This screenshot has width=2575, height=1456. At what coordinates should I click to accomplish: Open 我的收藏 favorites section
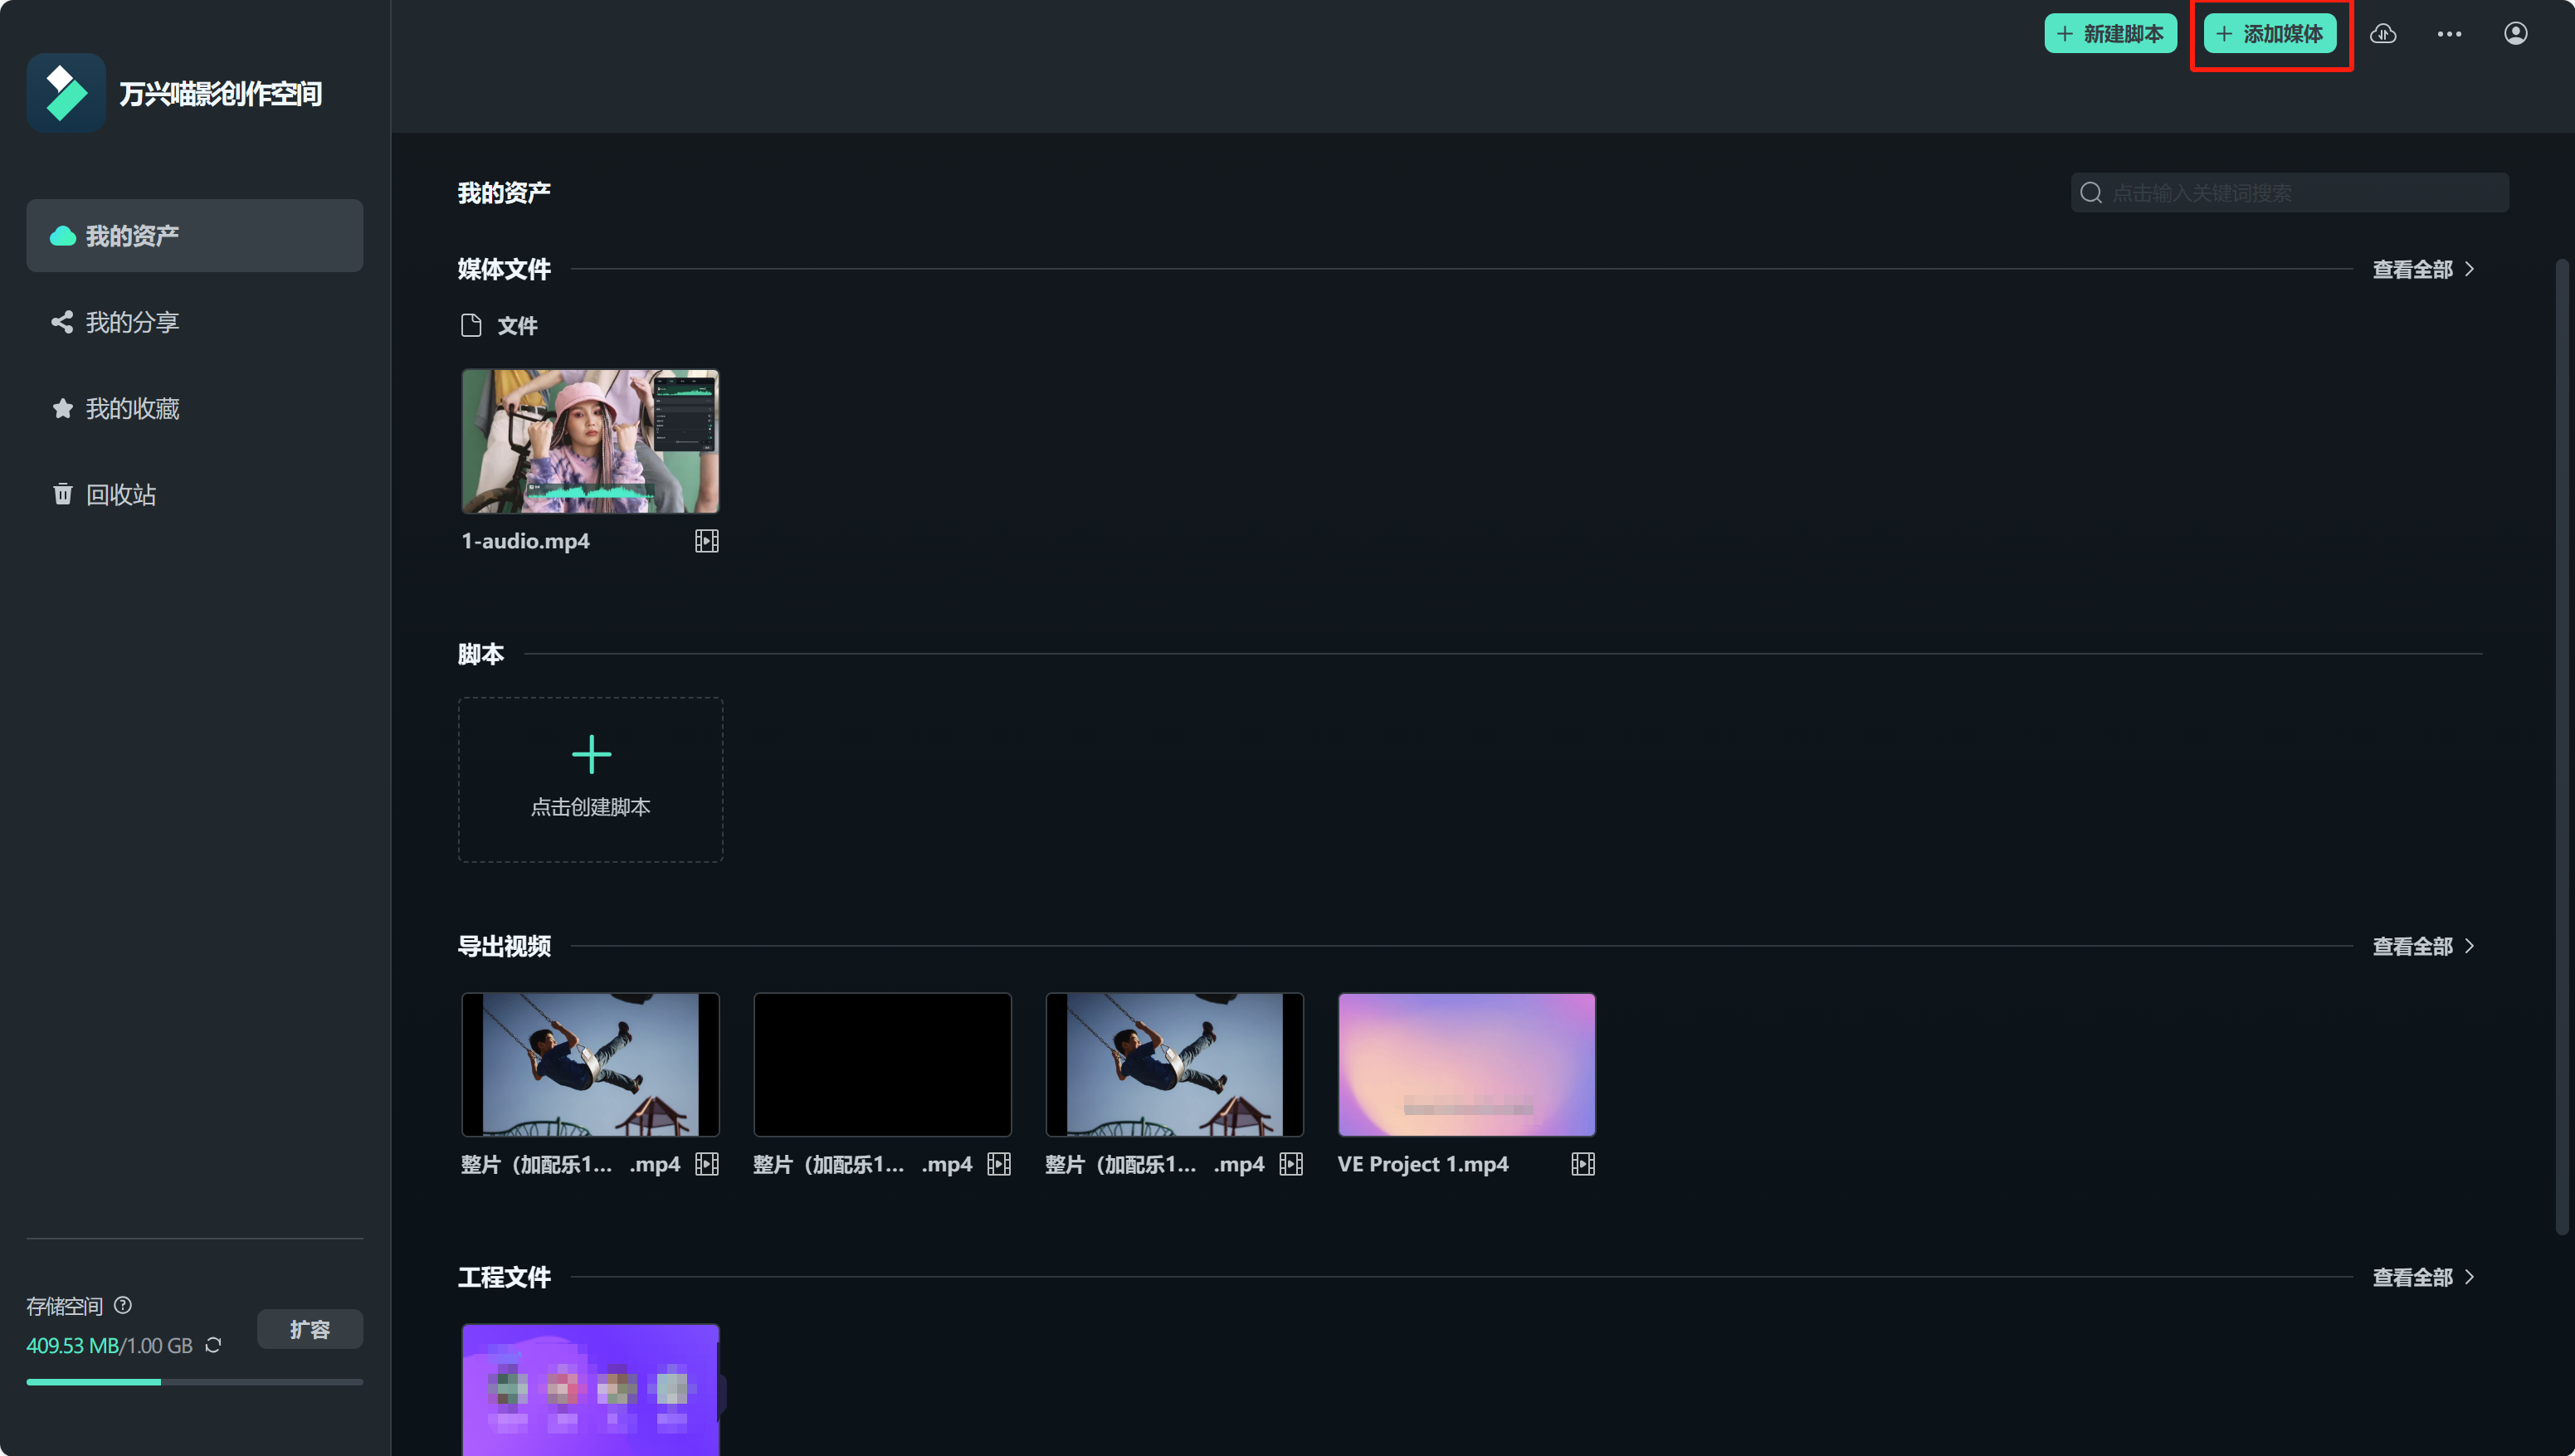coord(131,408)
